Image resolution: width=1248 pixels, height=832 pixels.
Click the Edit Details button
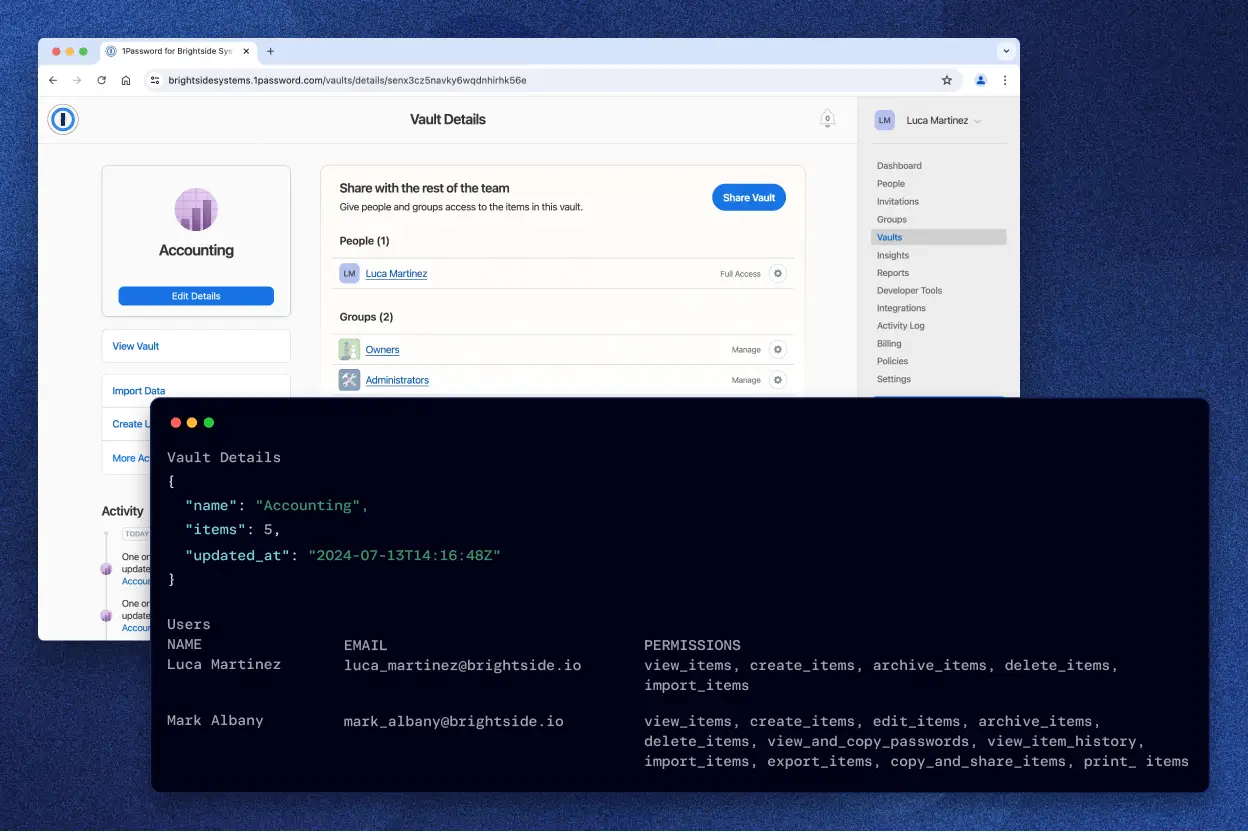pos(196,296)
